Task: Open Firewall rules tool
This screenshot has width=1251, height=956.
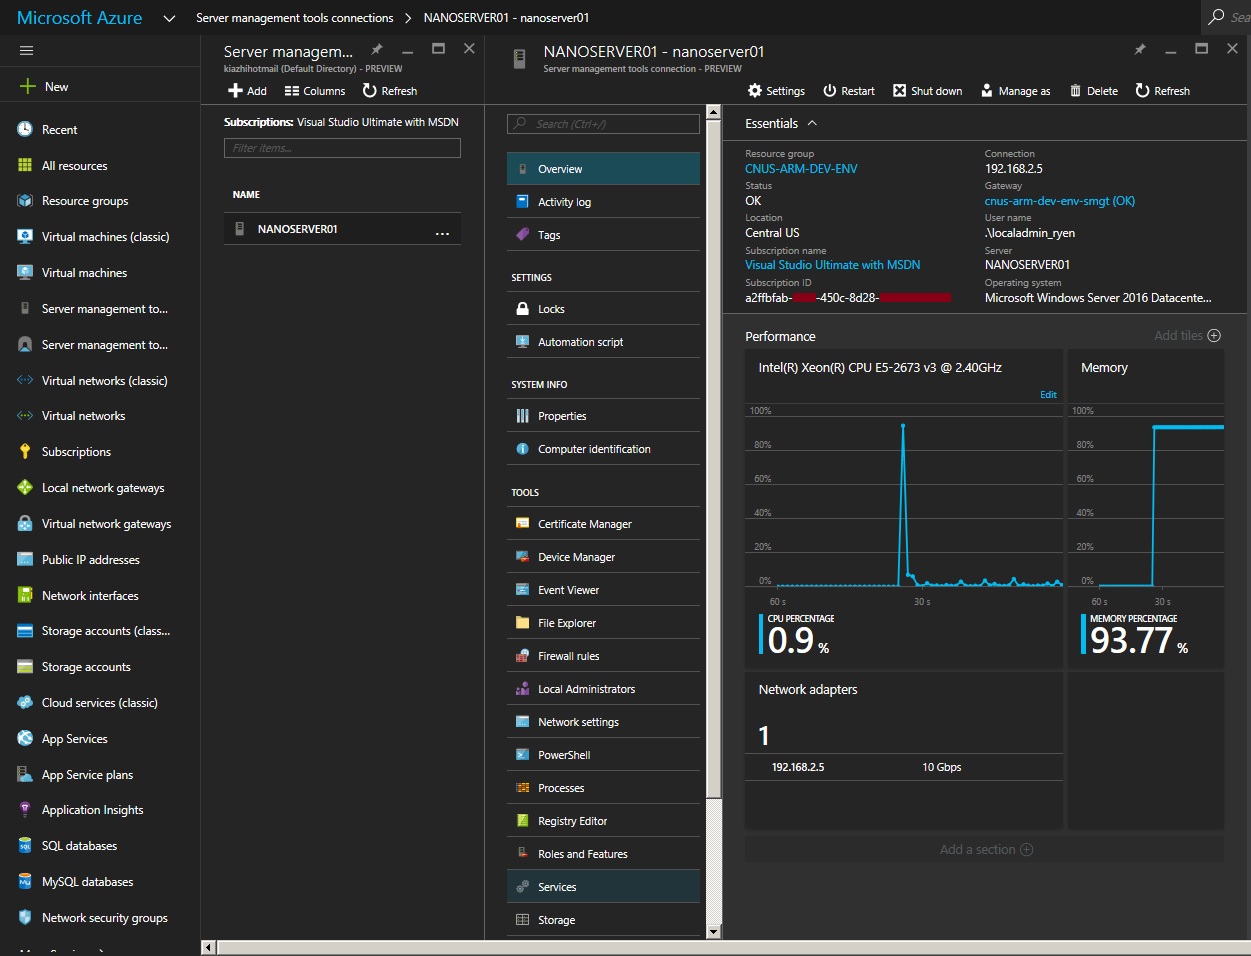Action: (x=603, y=656)
